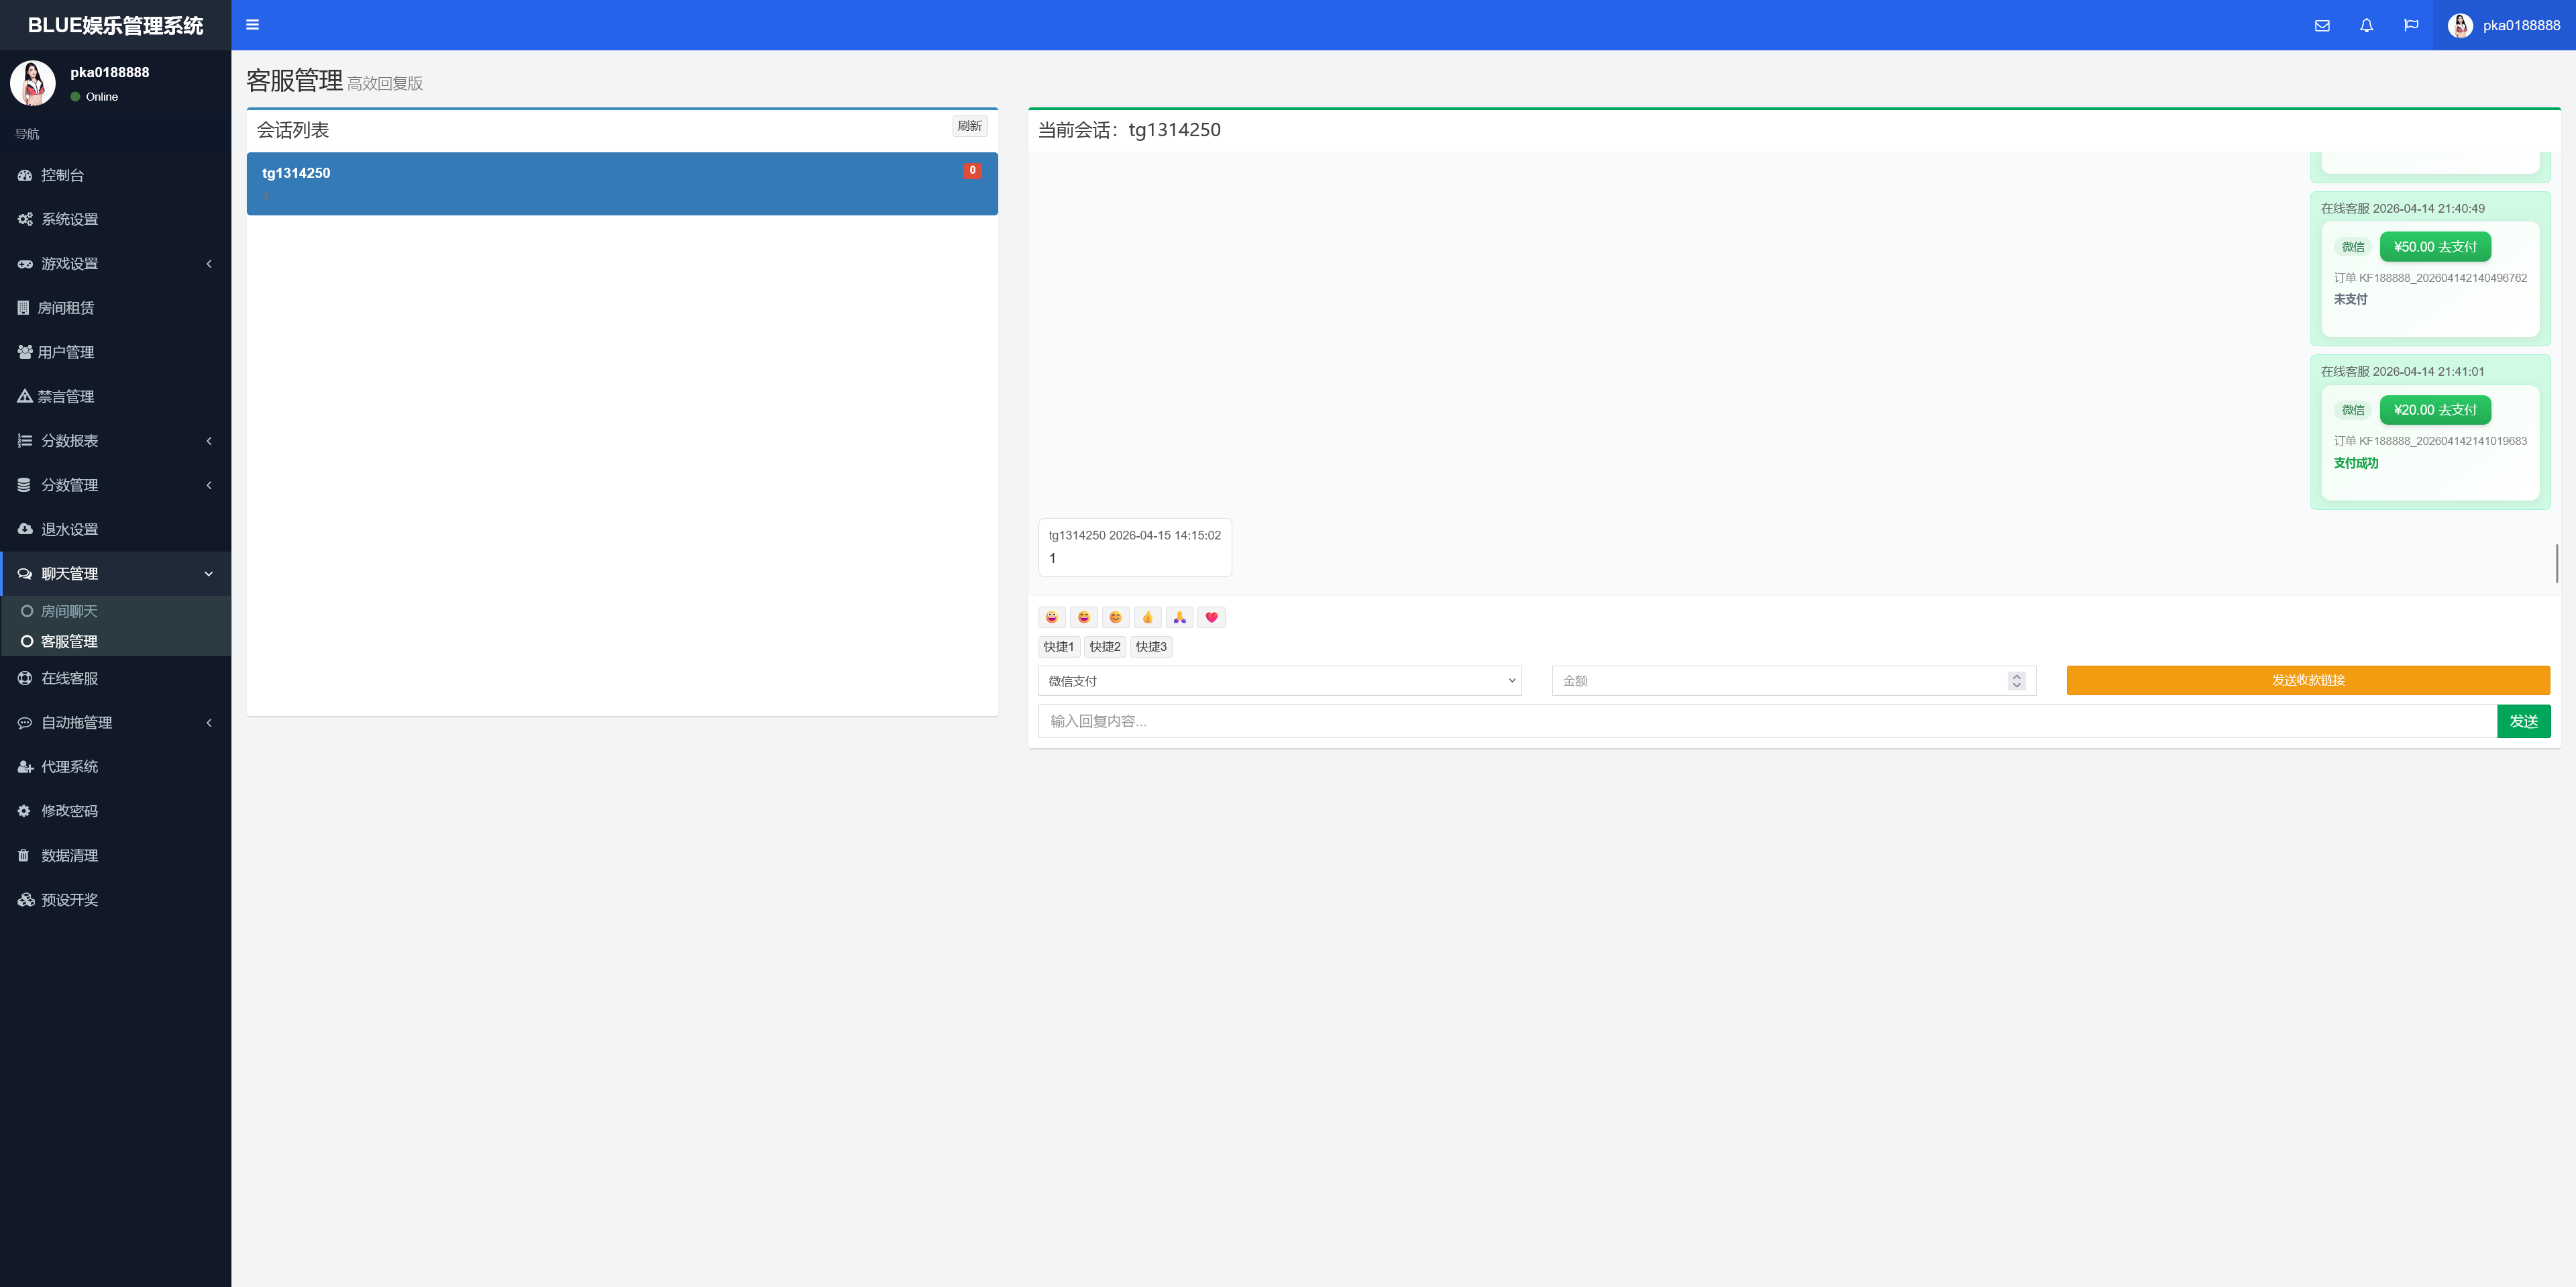
Task: Click order number ending 0496762
Action: point(2430,278)
